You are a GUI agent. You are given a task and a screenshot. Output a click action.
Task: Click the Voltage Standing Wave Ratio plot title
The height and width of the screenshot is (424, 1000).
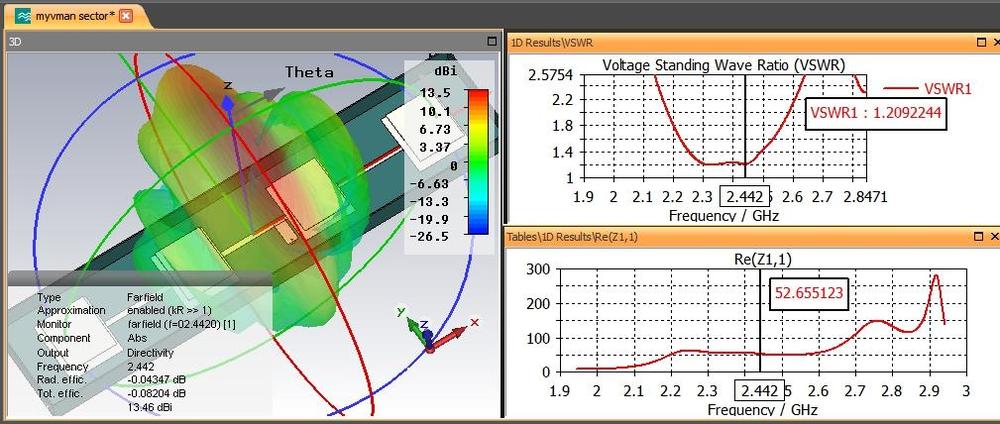coord(724,65)
